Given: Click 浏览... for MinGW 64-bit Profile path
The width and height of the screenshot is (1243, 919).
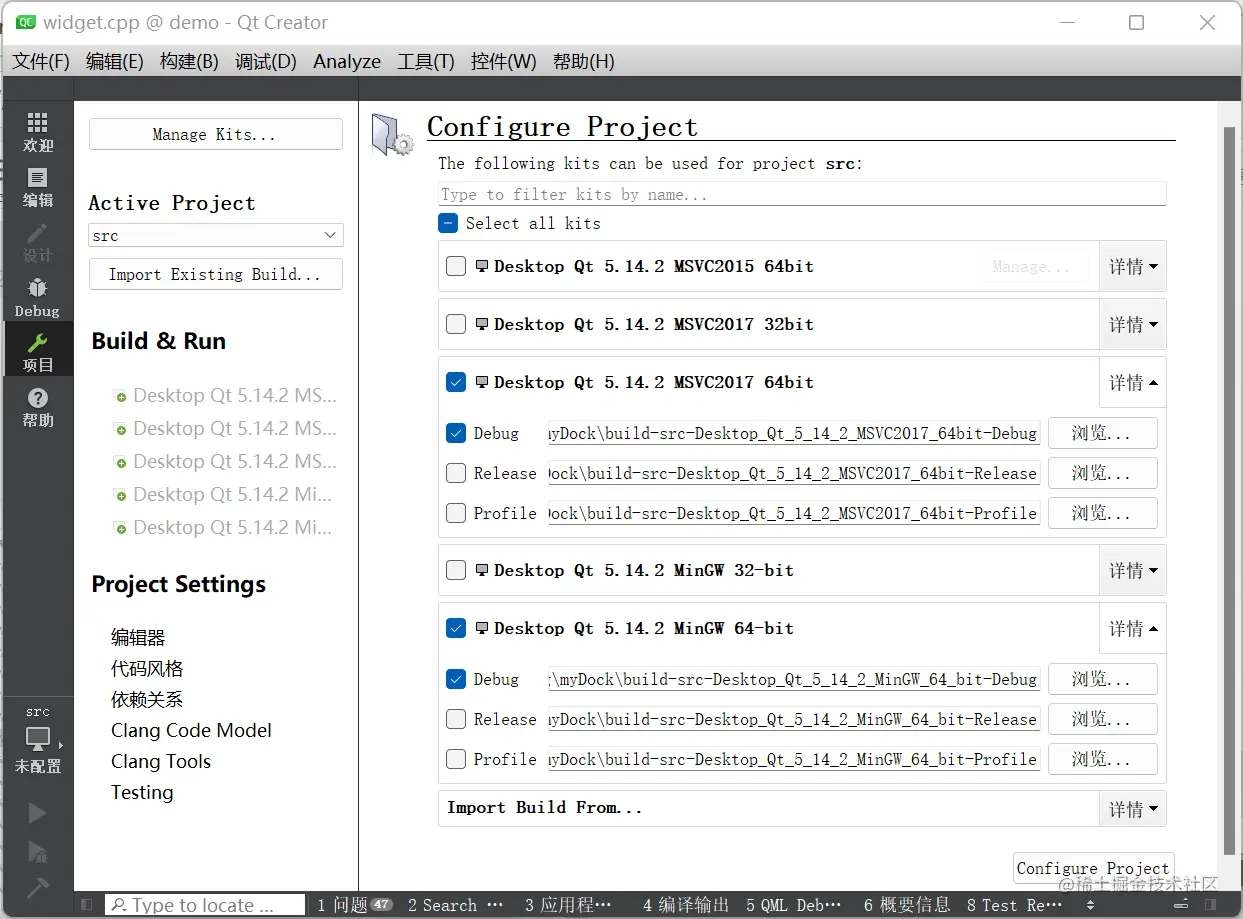Looking at the screenshot, I should tap(1102, 759).
